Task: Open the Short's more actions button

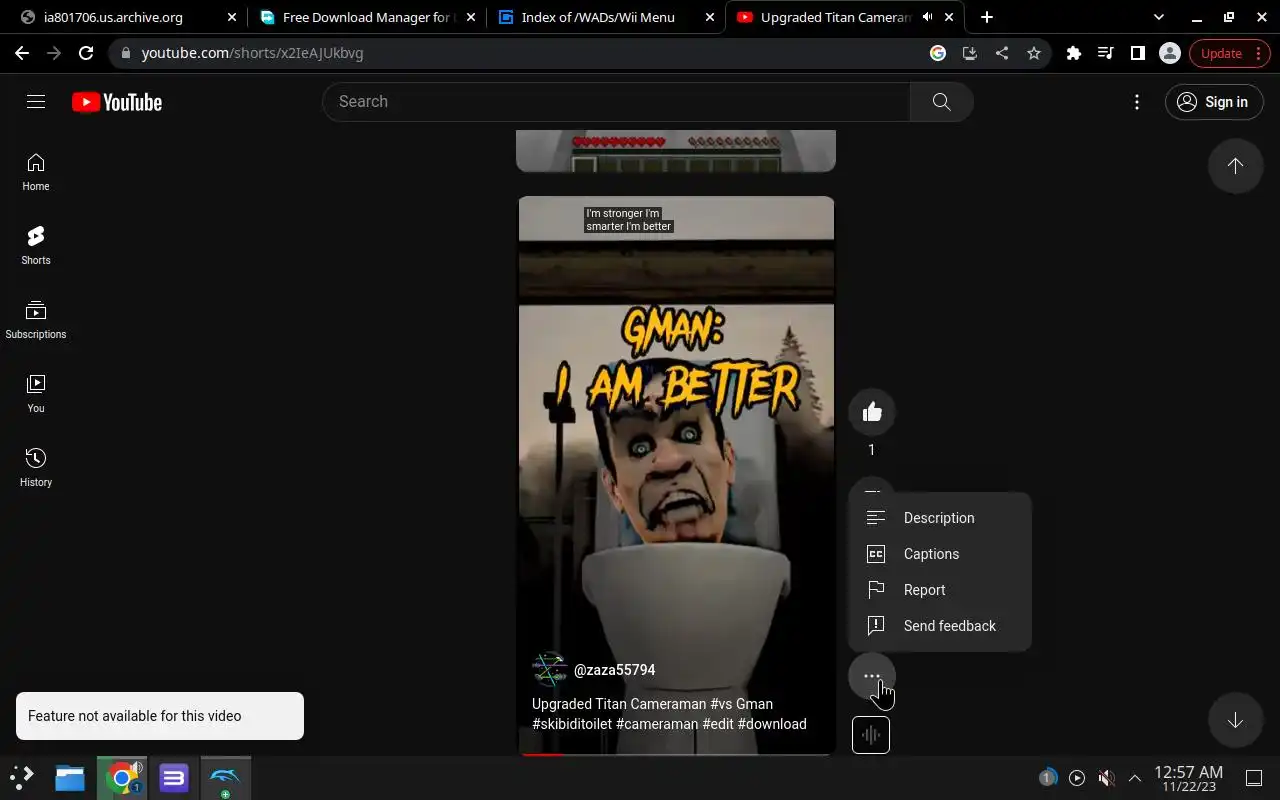Action: 872,676
